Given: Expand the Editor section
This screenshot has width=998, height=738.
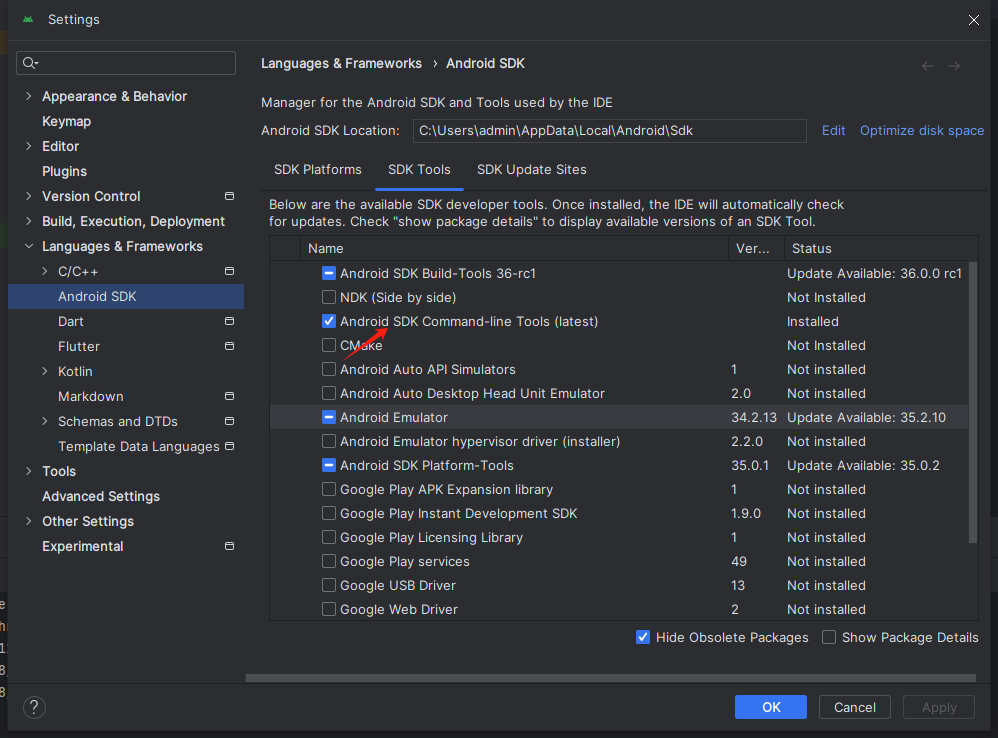Looking at the screenshot, I should coord(28,146).
